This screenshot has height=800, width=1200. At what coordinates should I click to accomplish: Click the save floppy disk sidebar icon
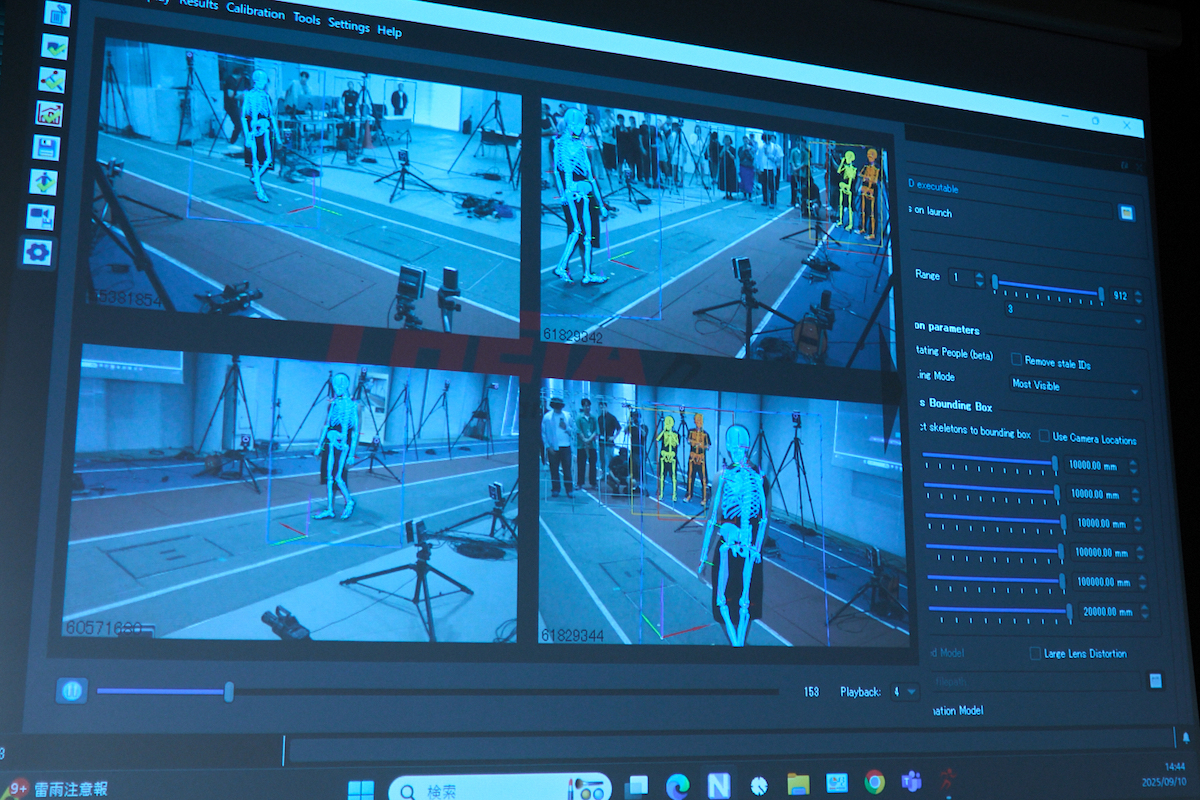[x=46, y=148]
